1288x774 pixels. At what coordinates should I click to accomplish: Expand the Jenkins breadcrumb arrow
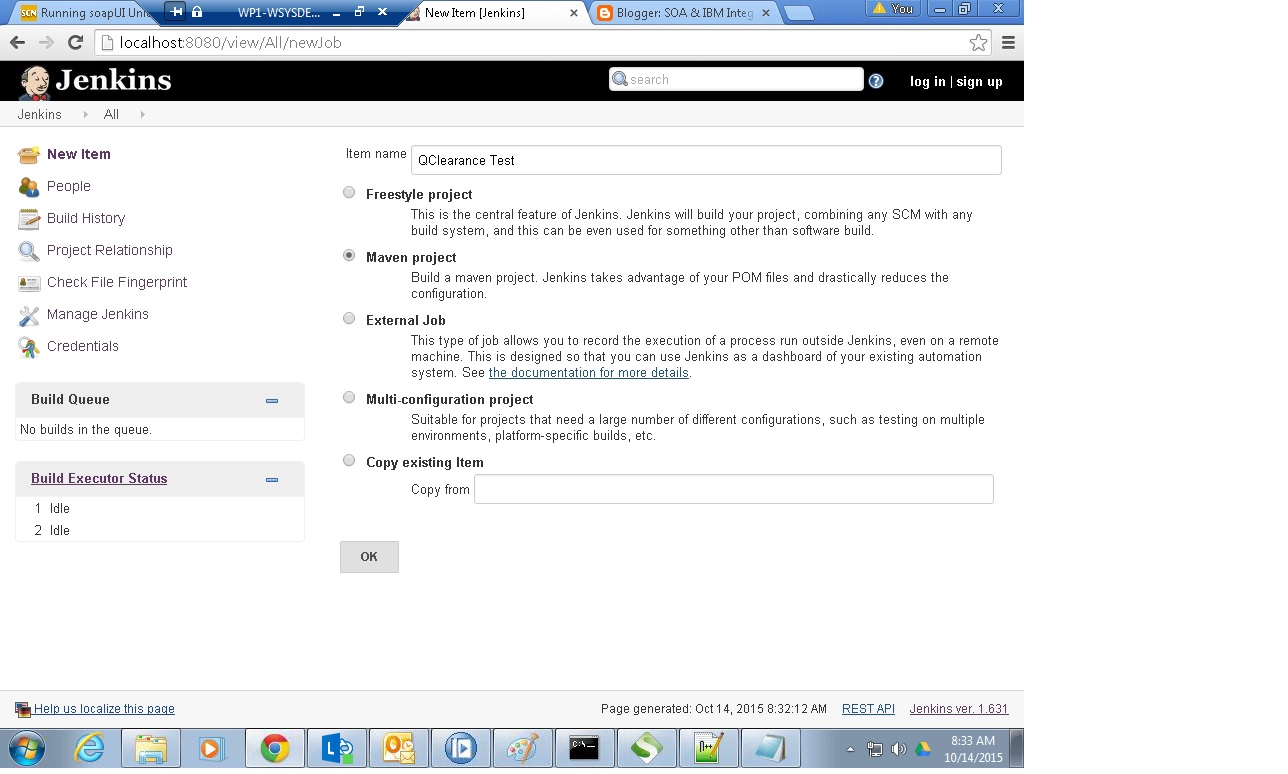[x=85, y=115]
